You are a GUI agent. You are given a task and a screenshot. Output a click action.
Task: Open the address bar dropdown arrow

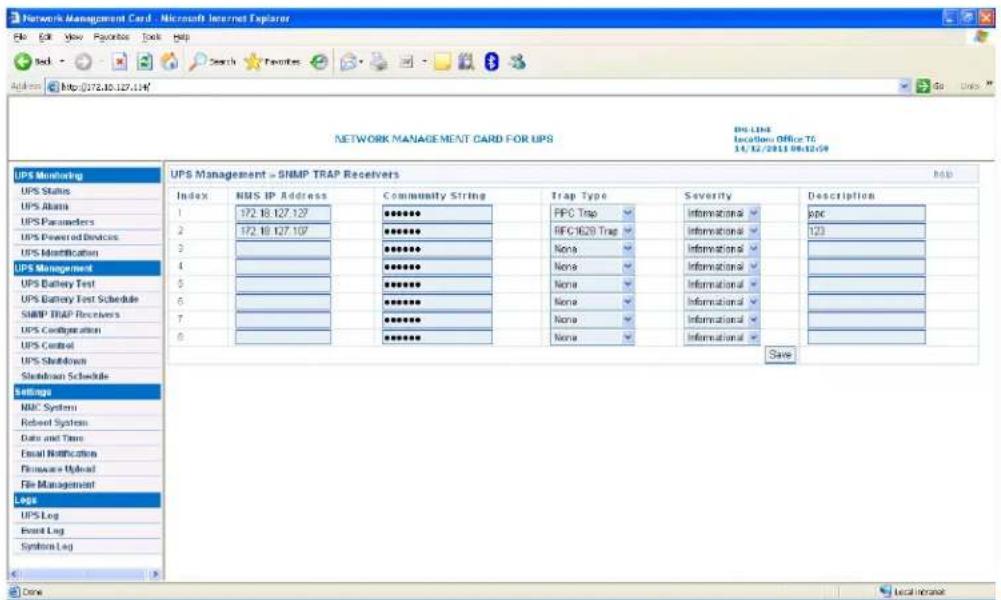click(904, 86)
